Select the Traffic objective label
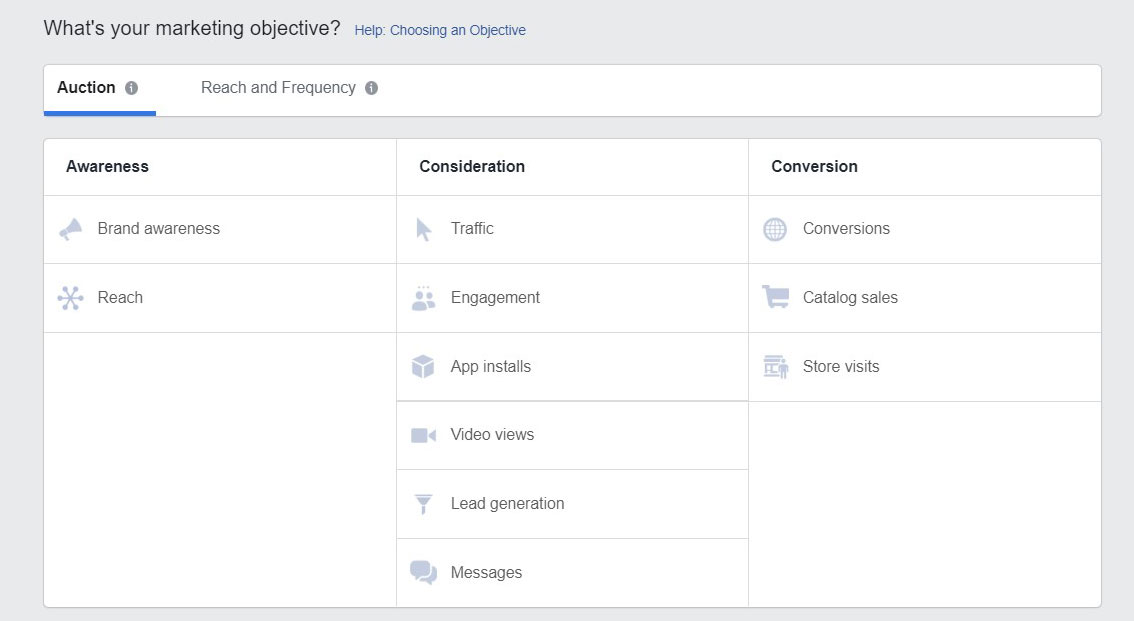The image size is (1134, 621). coord(472,228)
